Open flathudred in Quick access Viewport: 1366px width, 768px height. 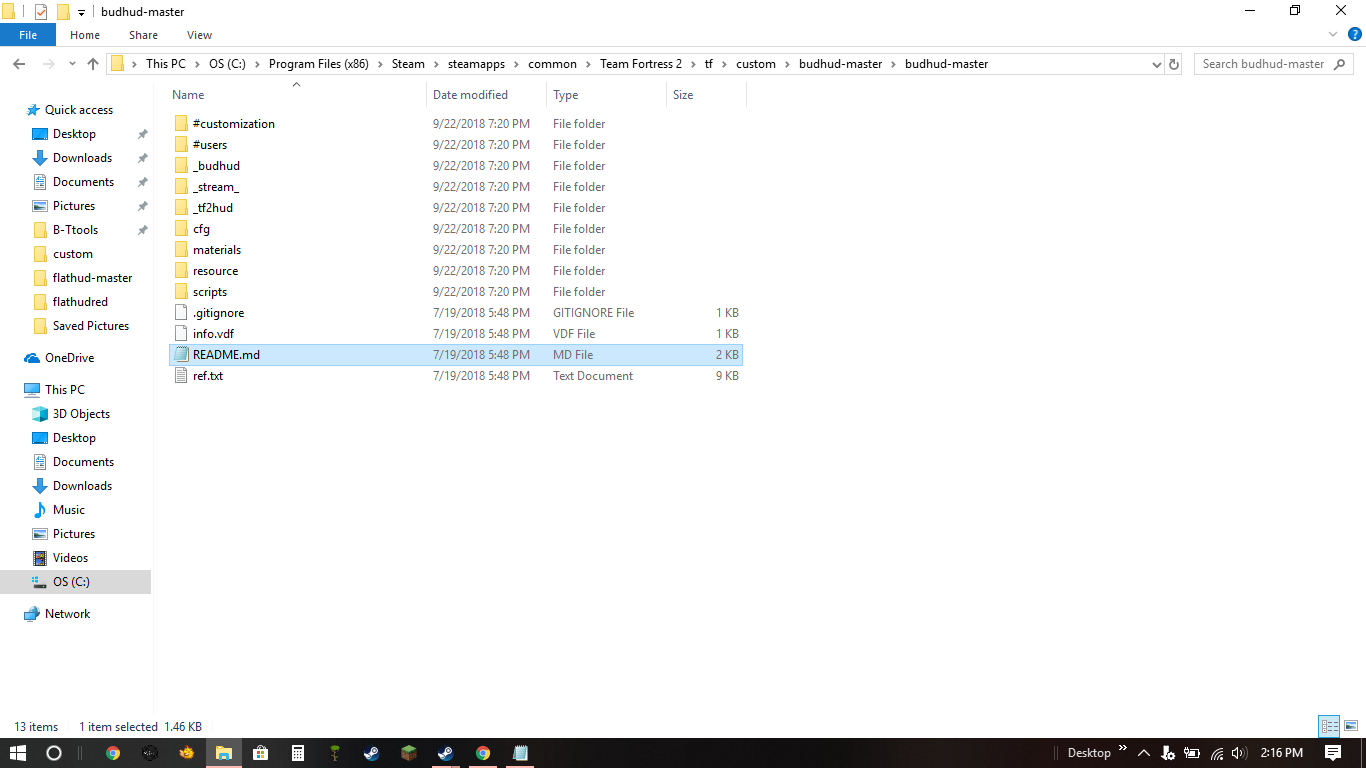point(80,302)
